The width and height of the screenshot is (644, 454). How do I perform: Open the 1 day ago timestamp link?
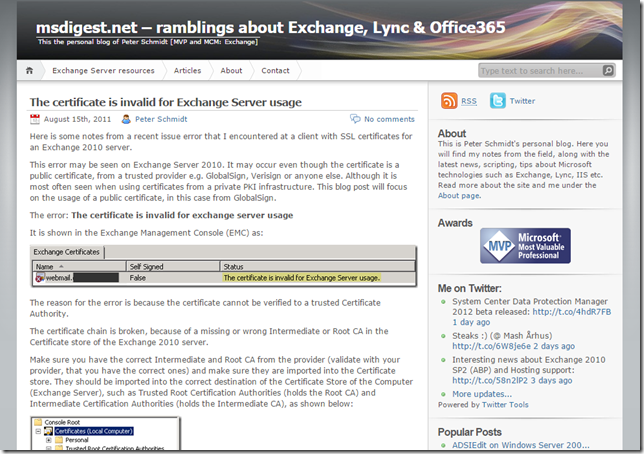(471, 322)
